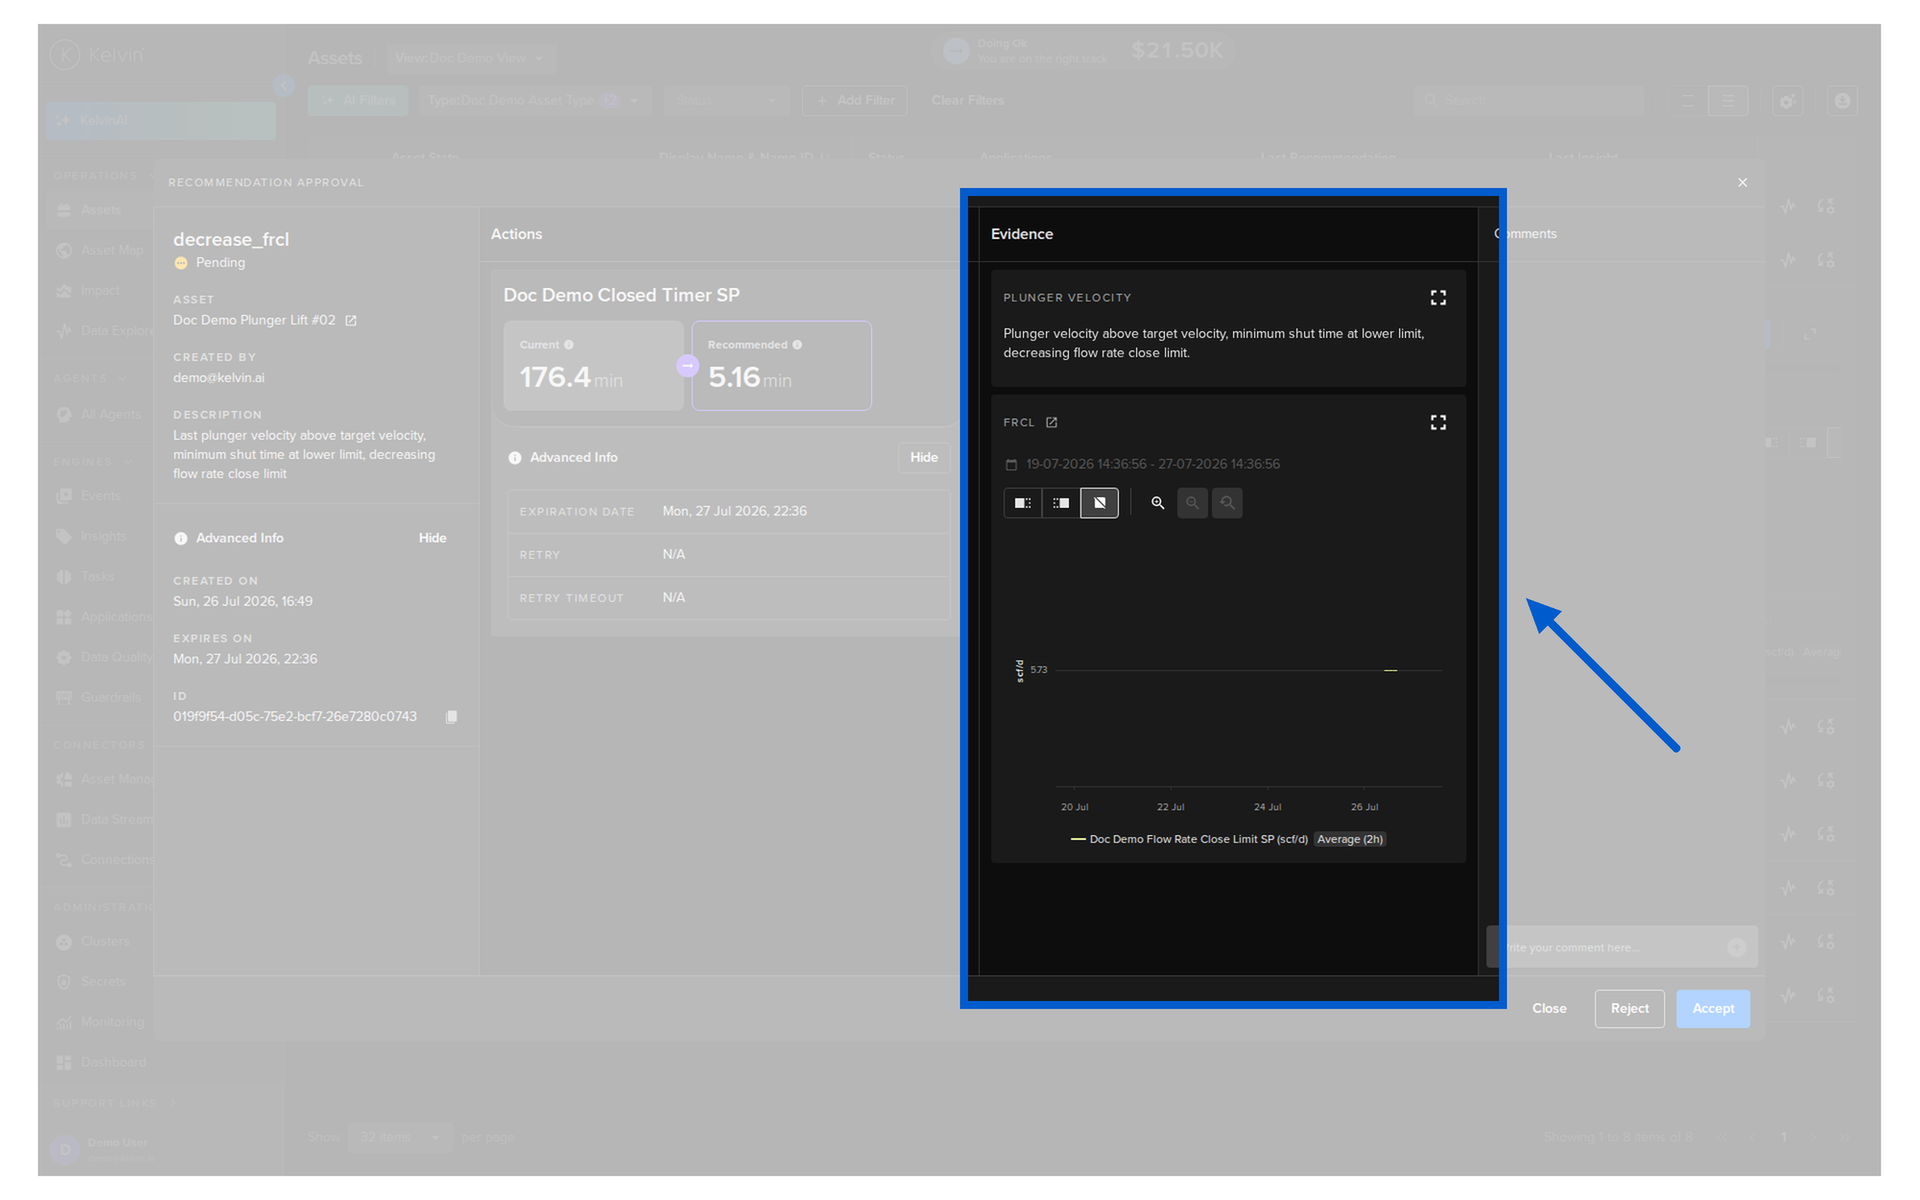Accept the decrease_frcl recommendation
The image size is (1920, 1200).
coord(1713,1008)
